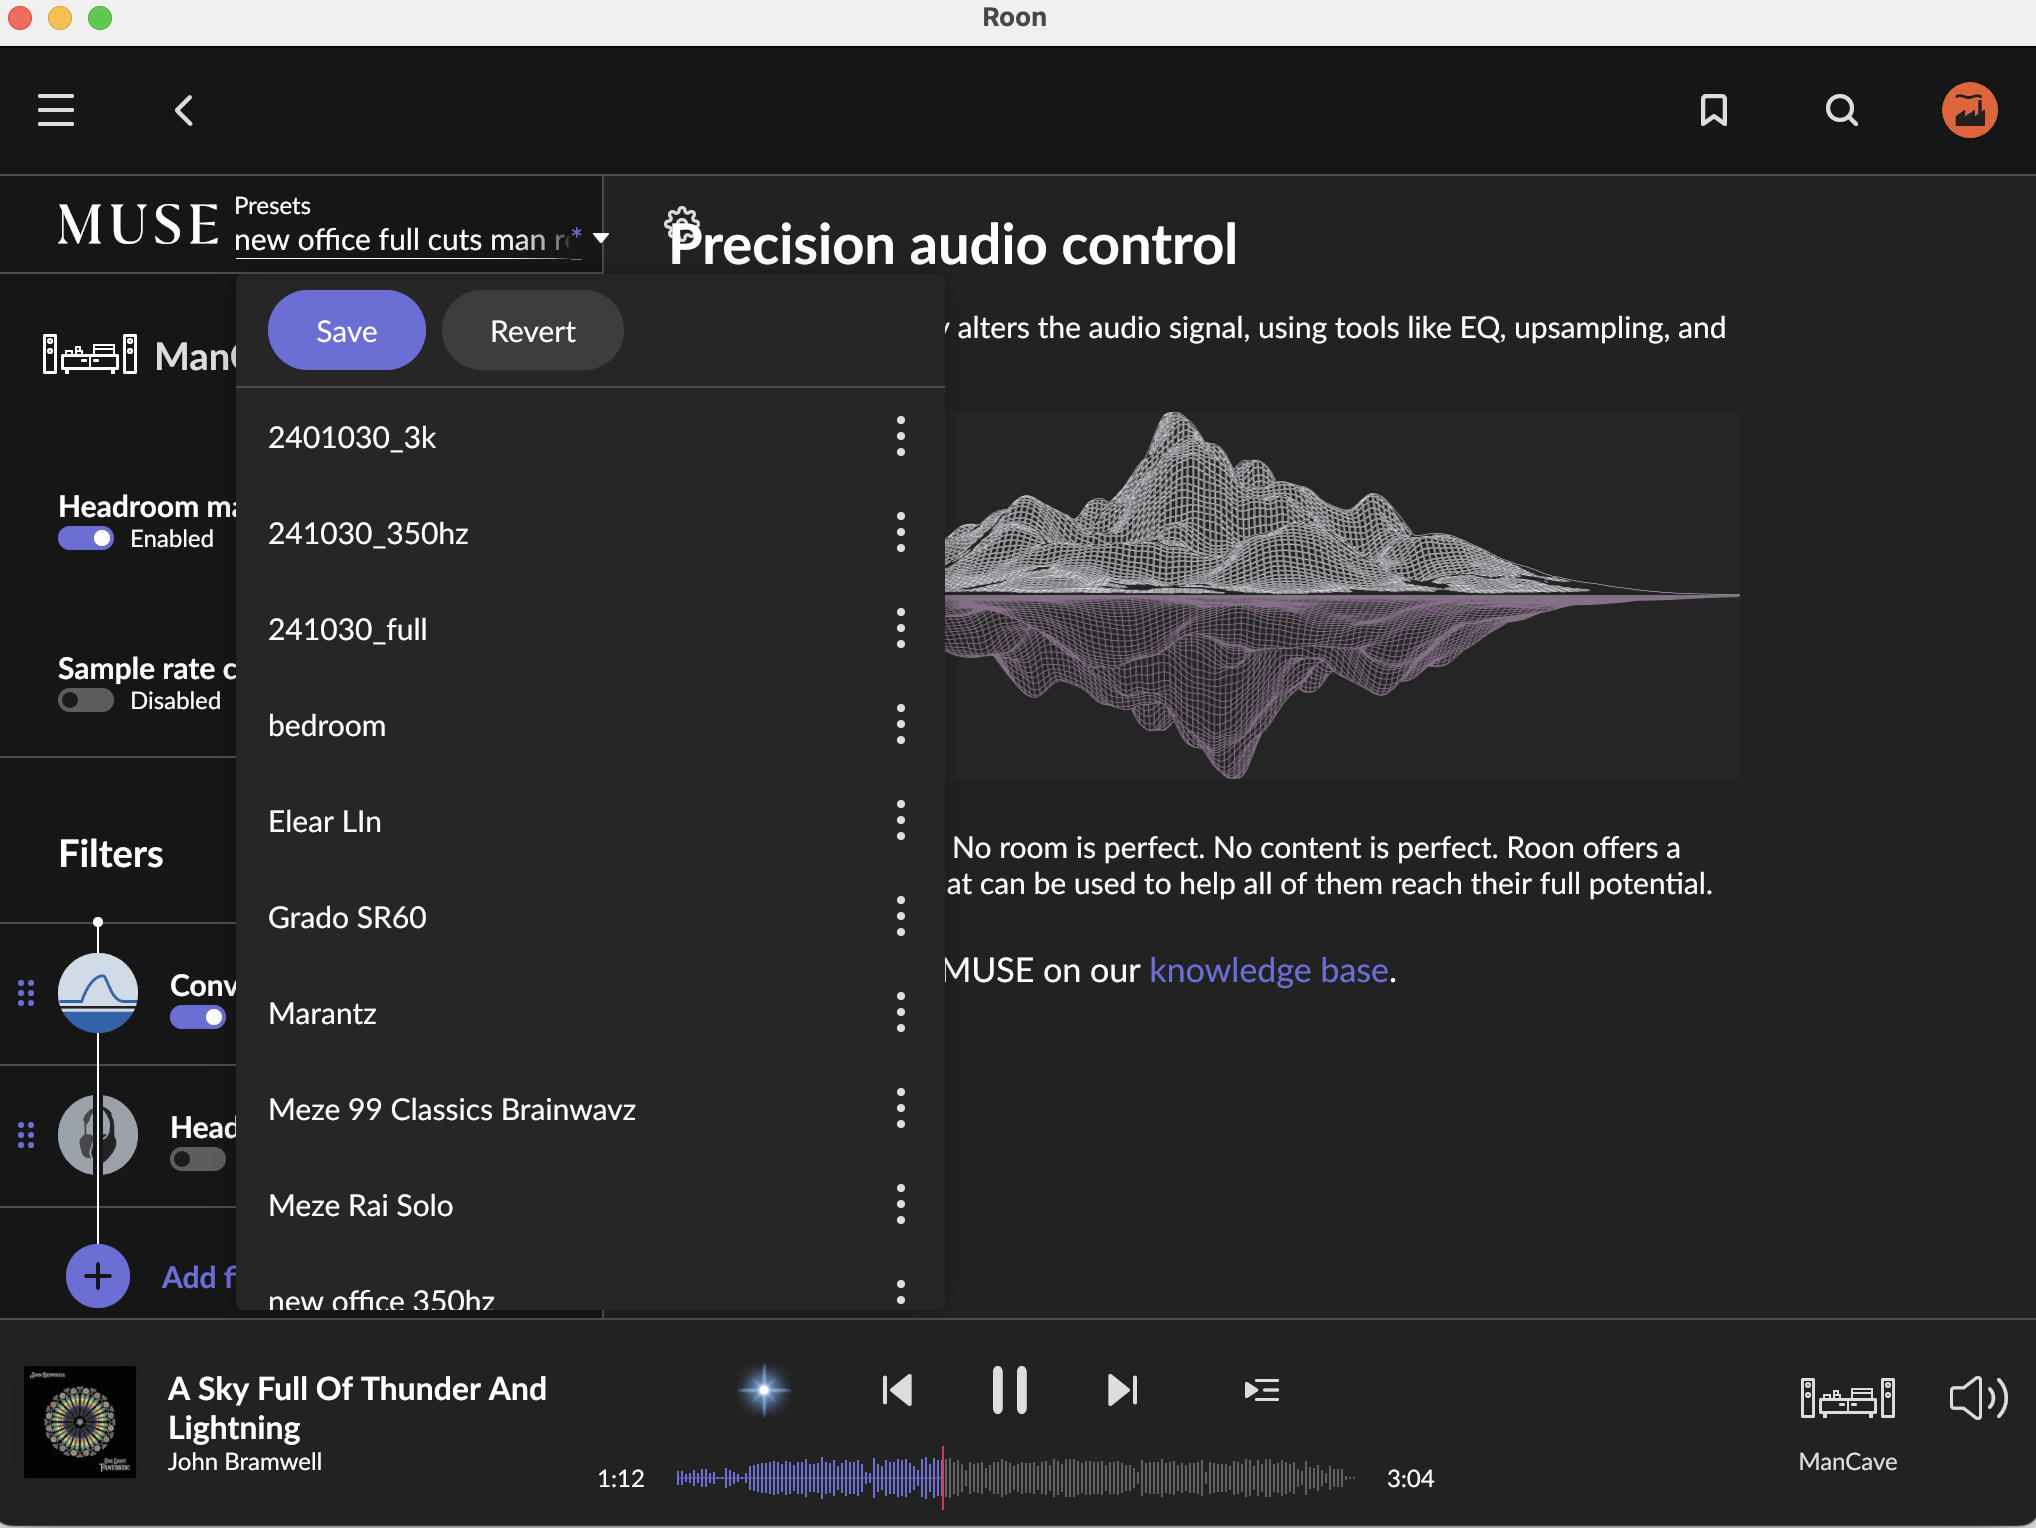Open options for 241030_350hz preset
2036x1528 pixels.
pos(901,533)
